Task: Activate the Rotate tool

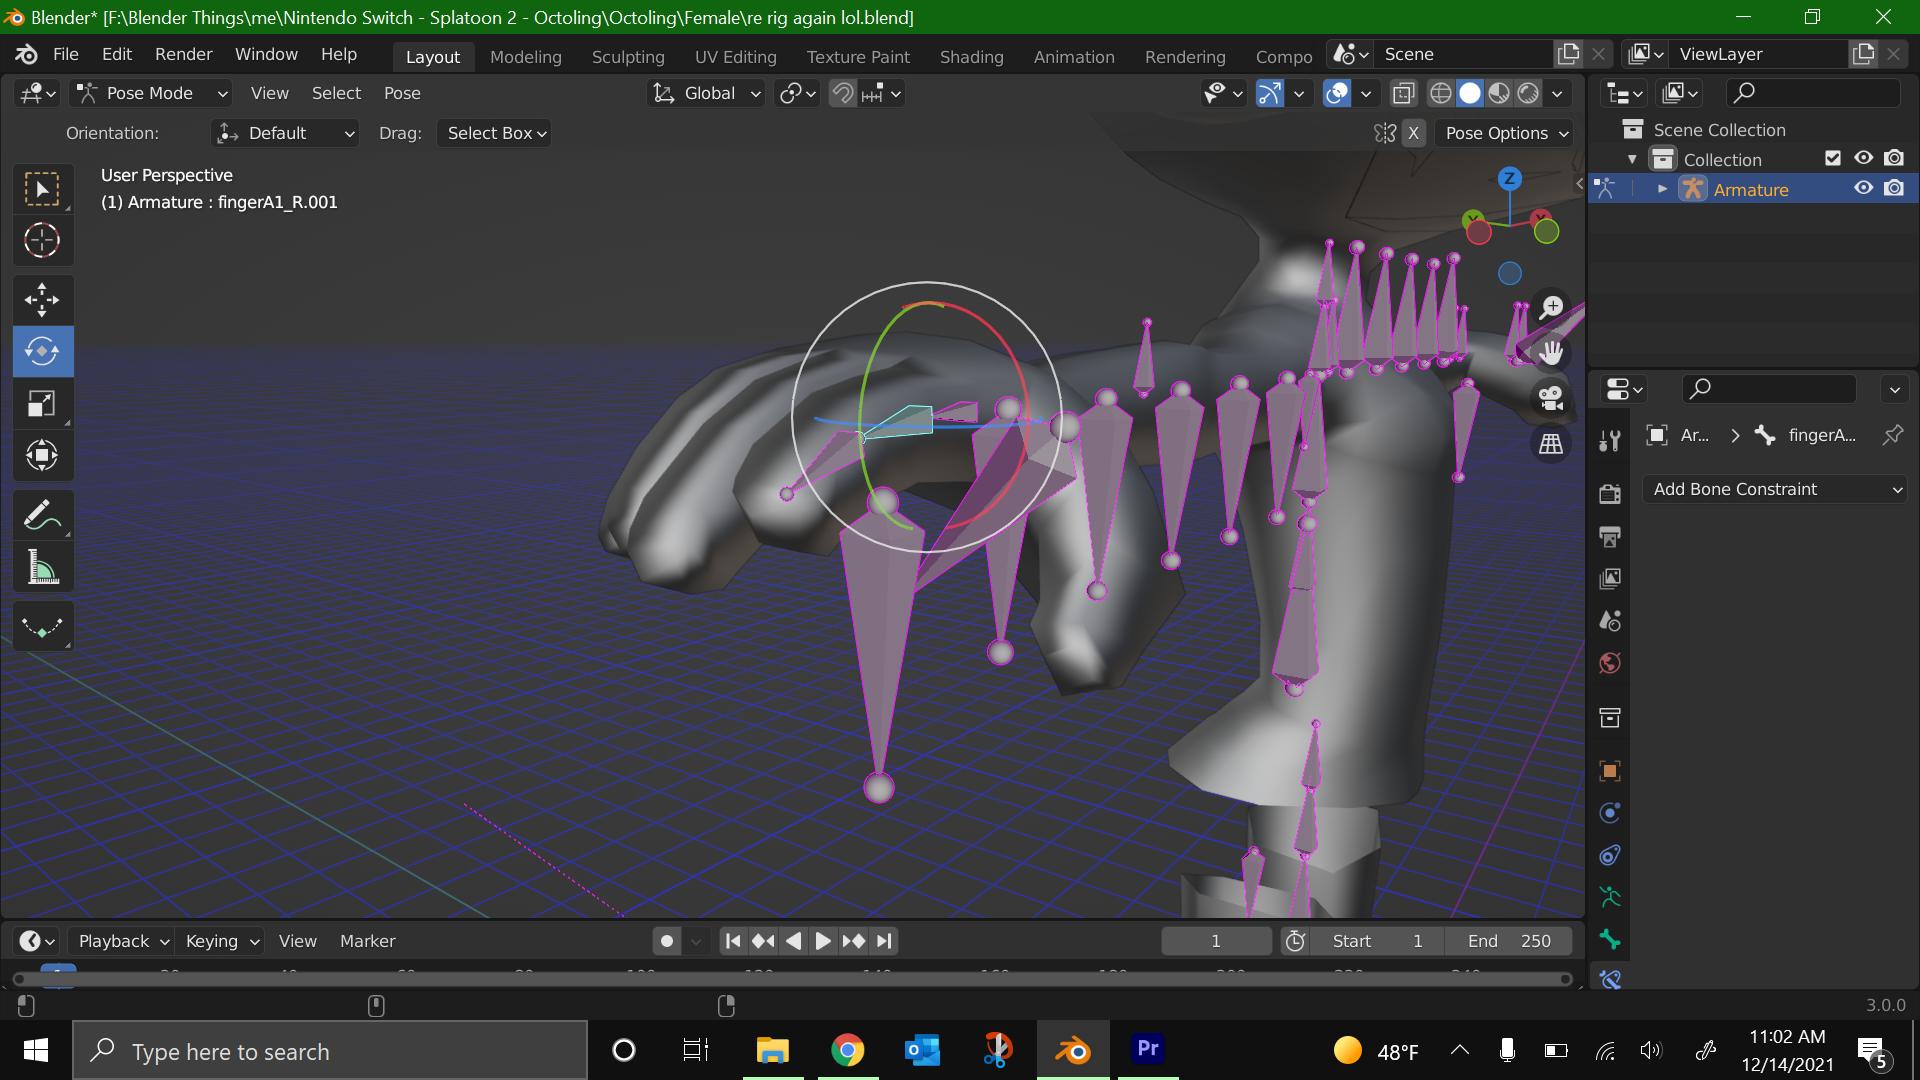Action: [42, 351]
